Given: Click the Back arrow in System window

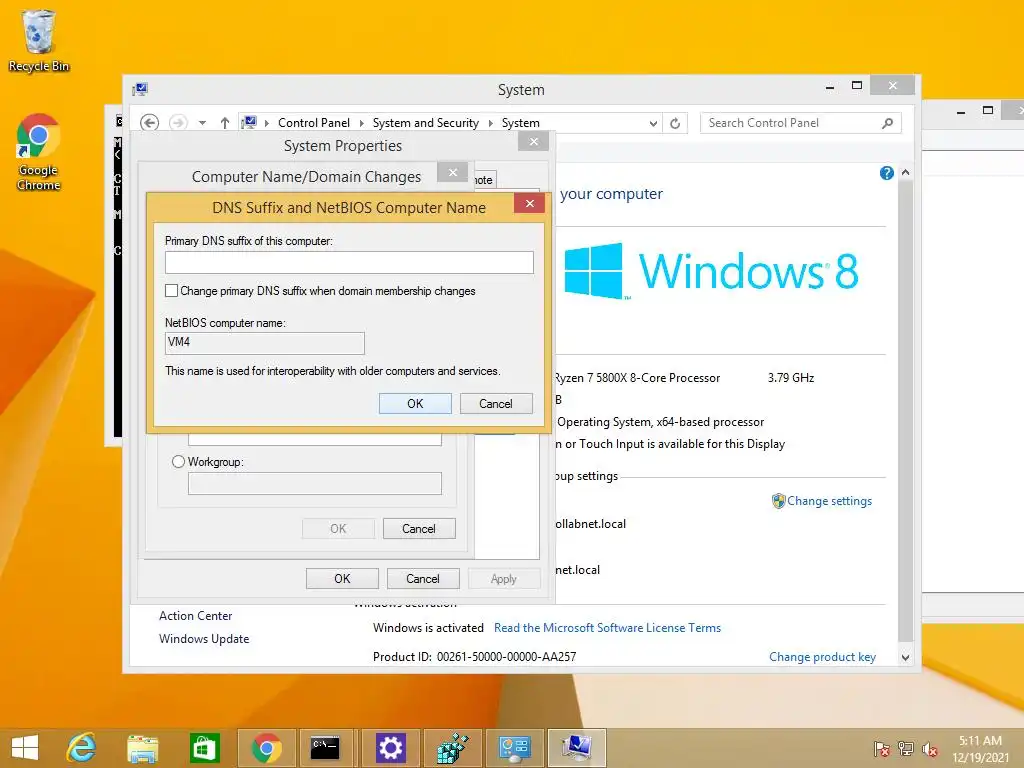Looking at the screenshot, I should [x=150, y=123].
